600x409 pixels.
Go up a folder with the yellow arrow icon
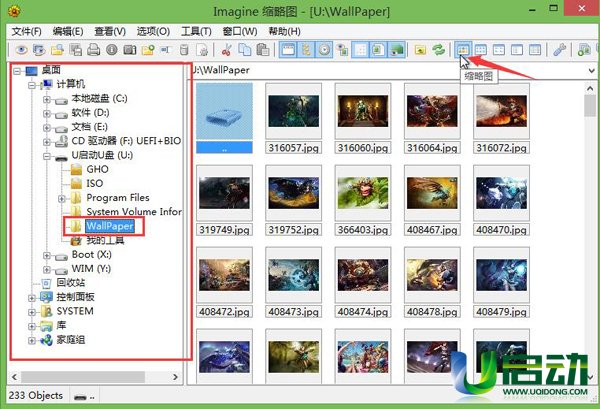[420, 50]
